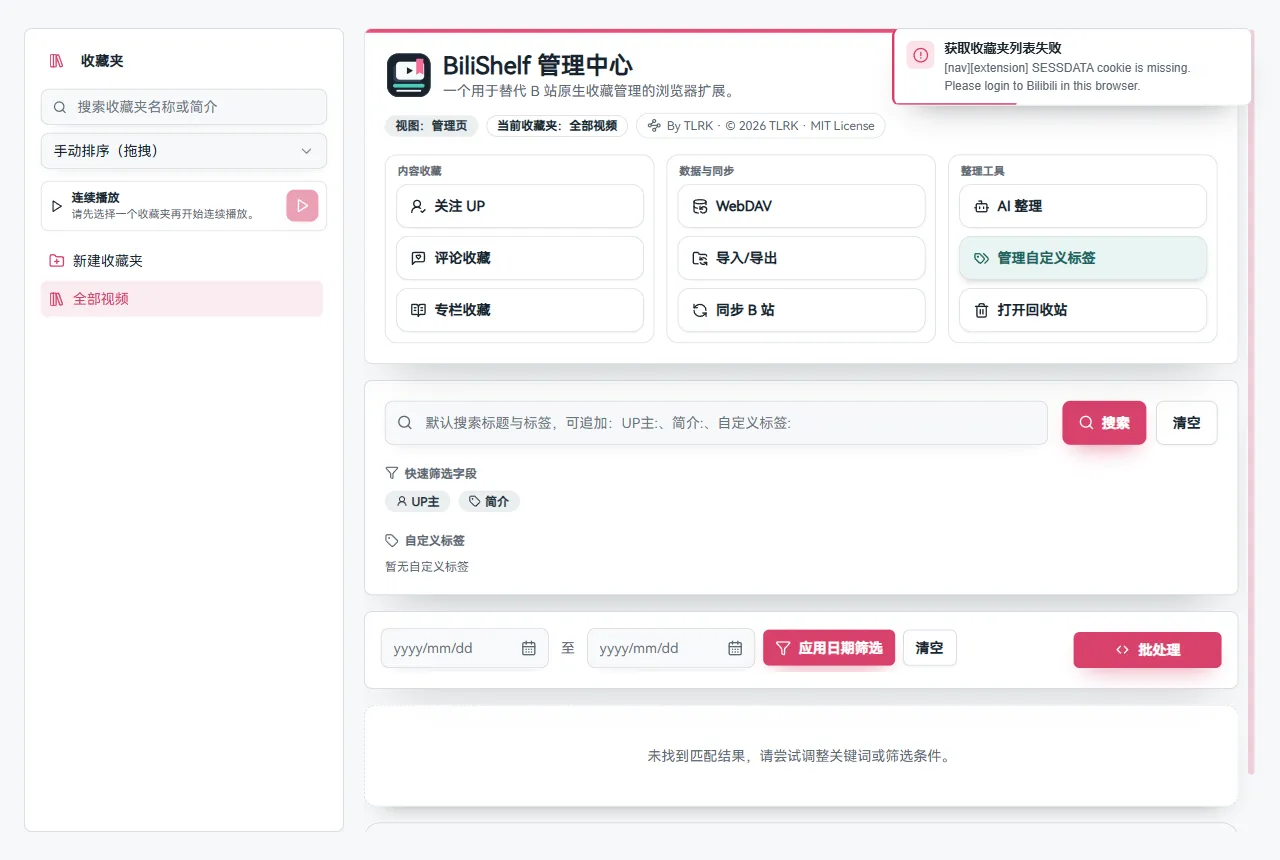Open the 关注 UP panel
The image size is (1280, 860).
[520, 206]
